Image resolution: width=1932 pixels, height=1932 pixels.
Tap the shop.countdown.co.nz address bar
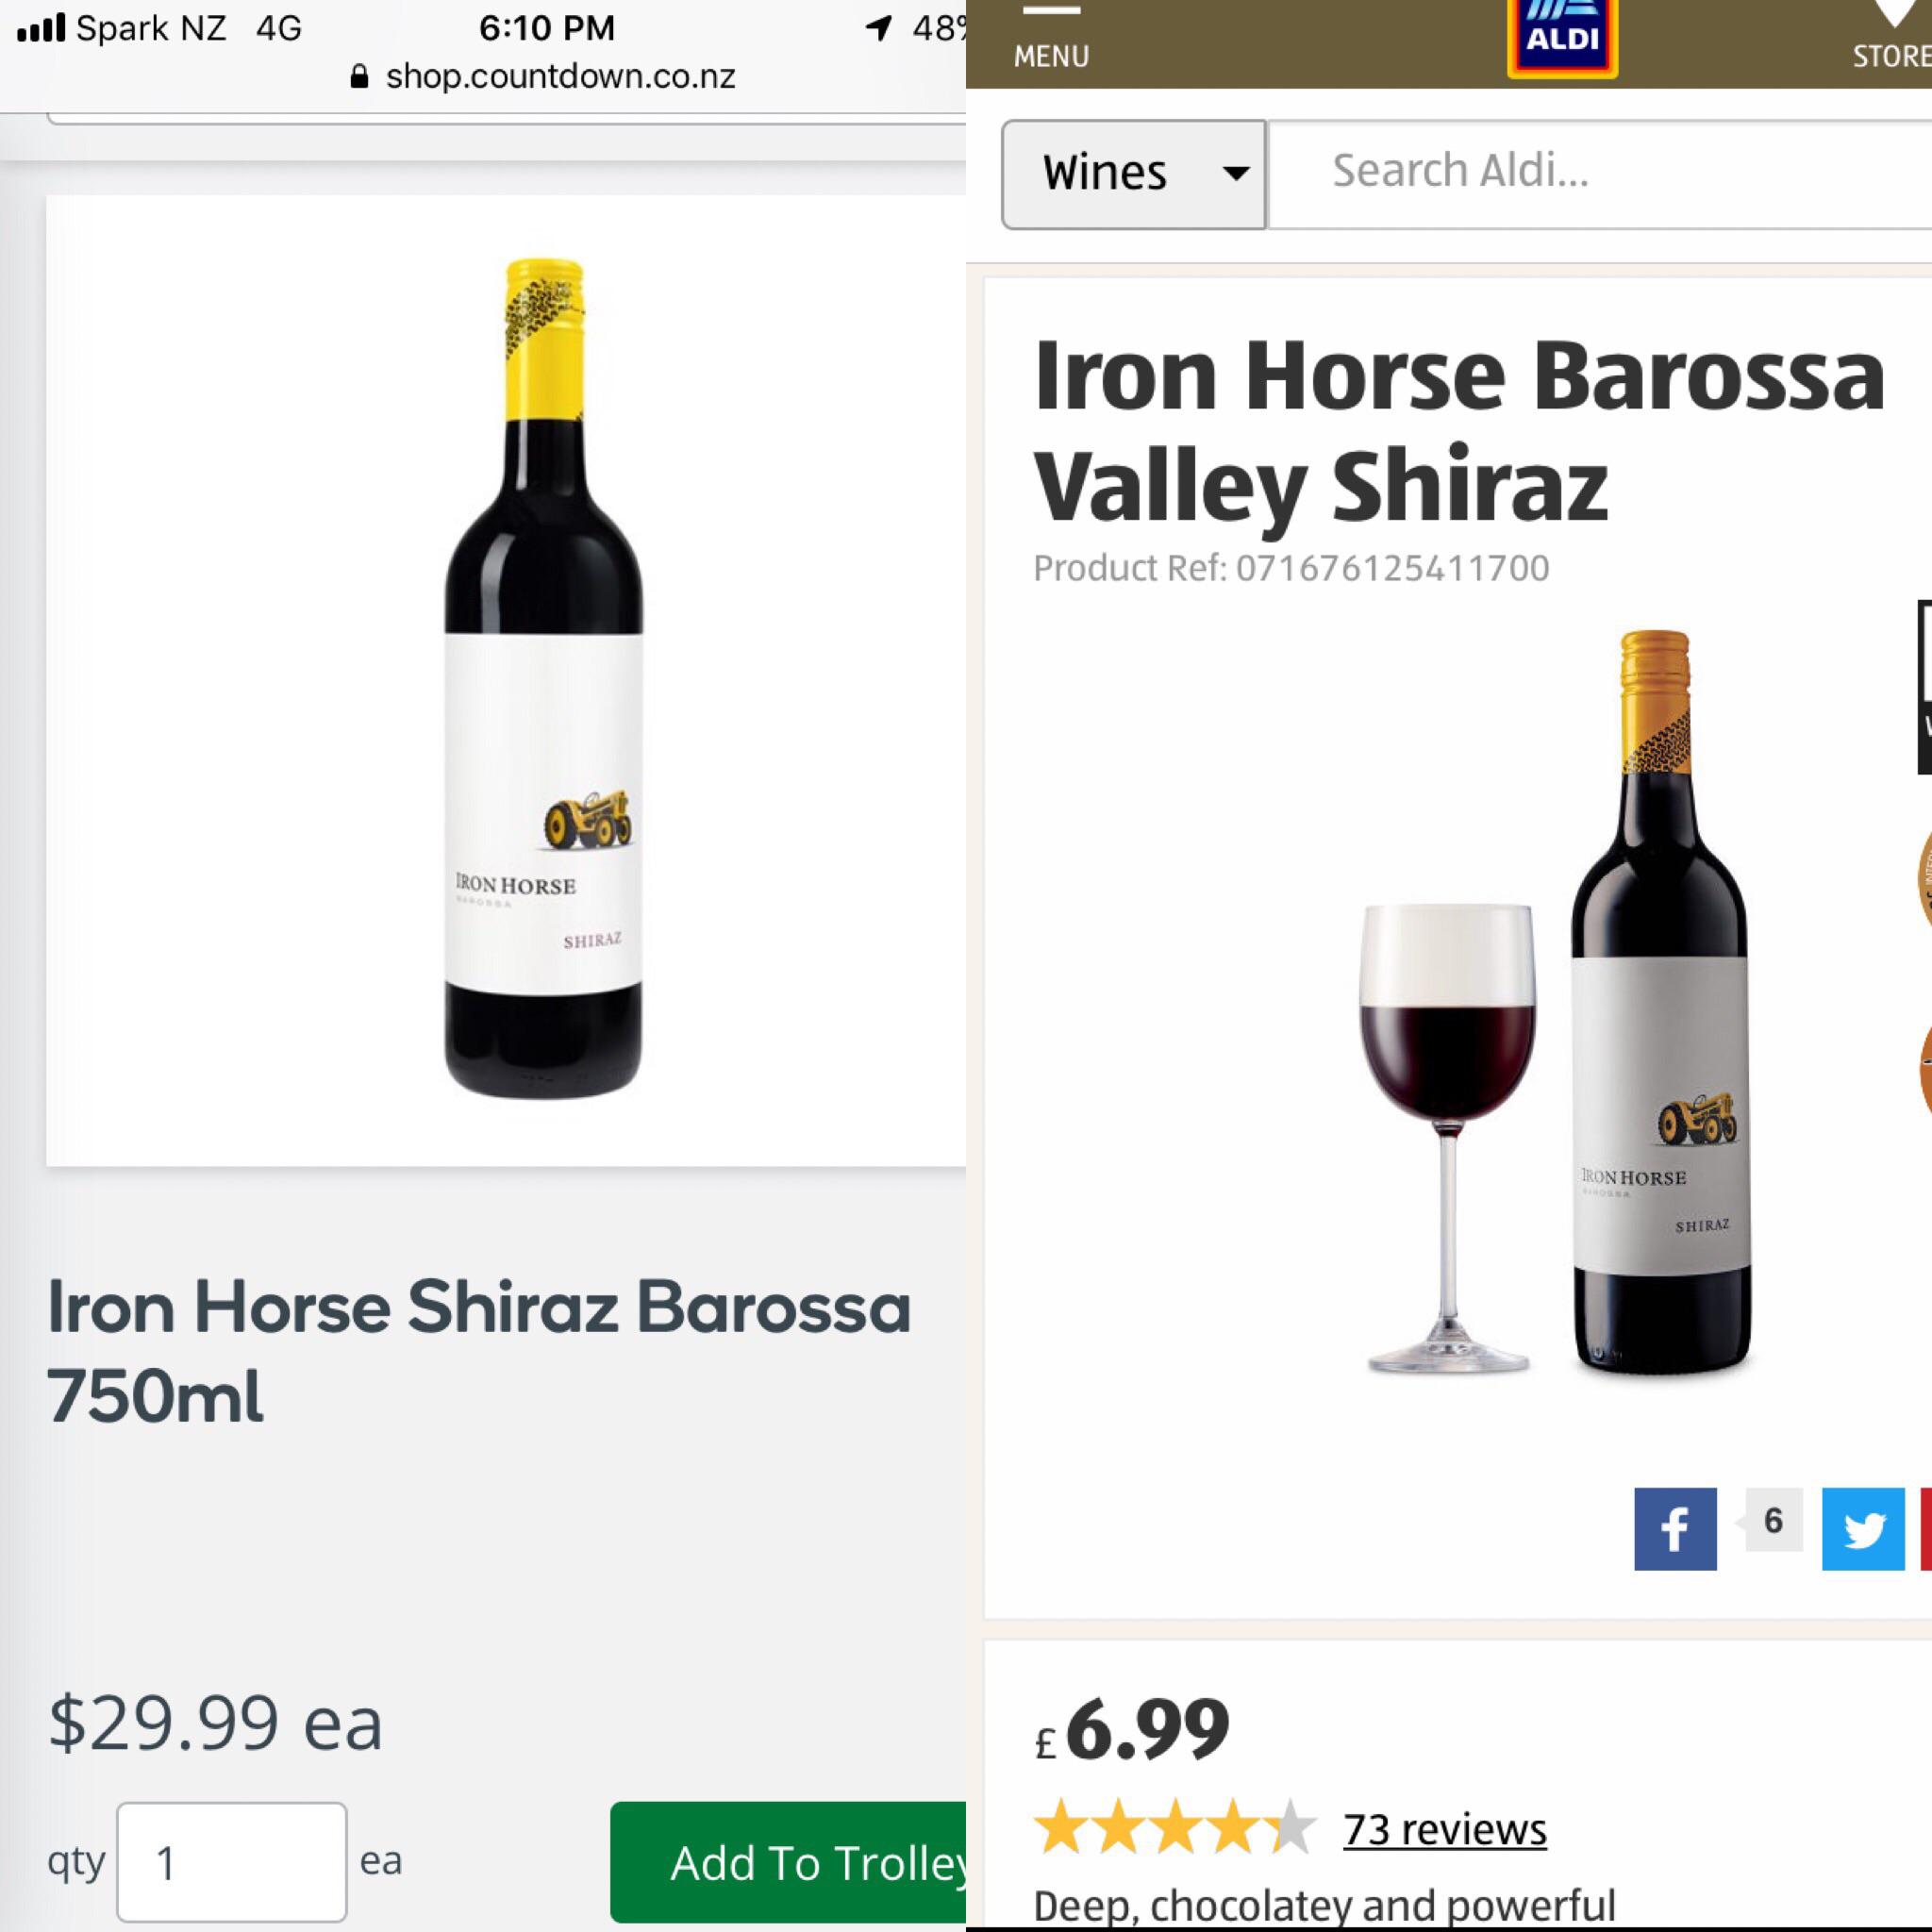point(560,75)
